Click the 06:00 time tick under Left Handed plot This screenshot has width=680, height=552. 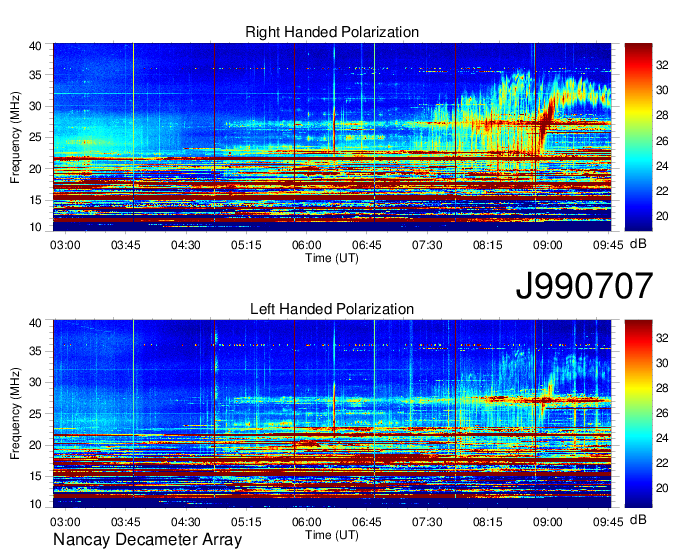307,522
